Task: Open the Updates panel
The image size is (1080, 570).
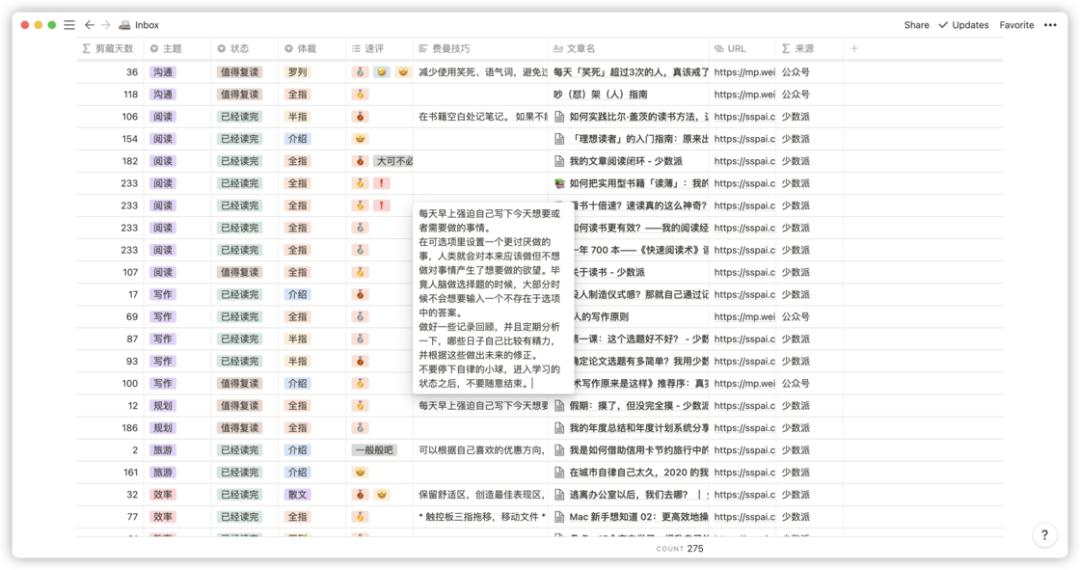Action: pyautogui.click(x=964, y=25)
